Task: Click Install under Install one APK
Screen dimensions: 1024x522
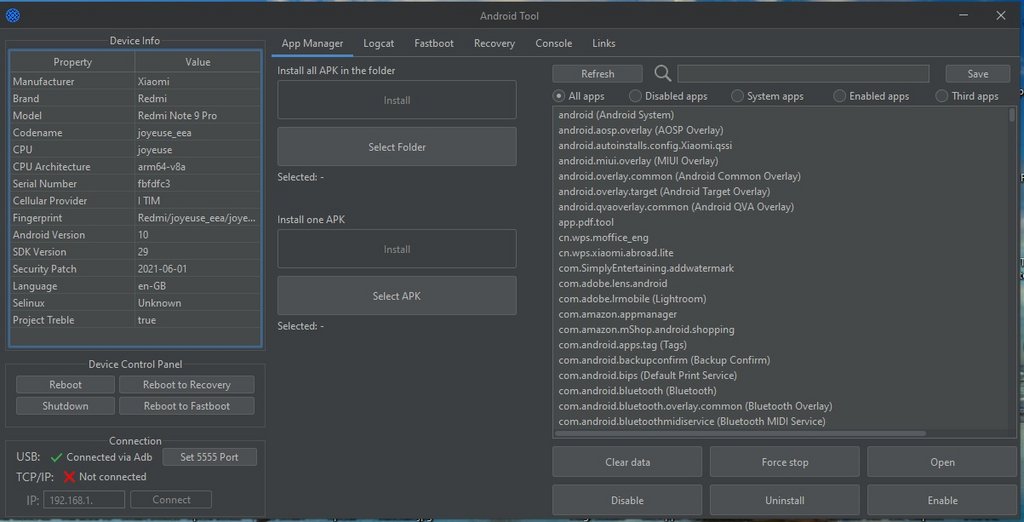Action: click(397, 249)
